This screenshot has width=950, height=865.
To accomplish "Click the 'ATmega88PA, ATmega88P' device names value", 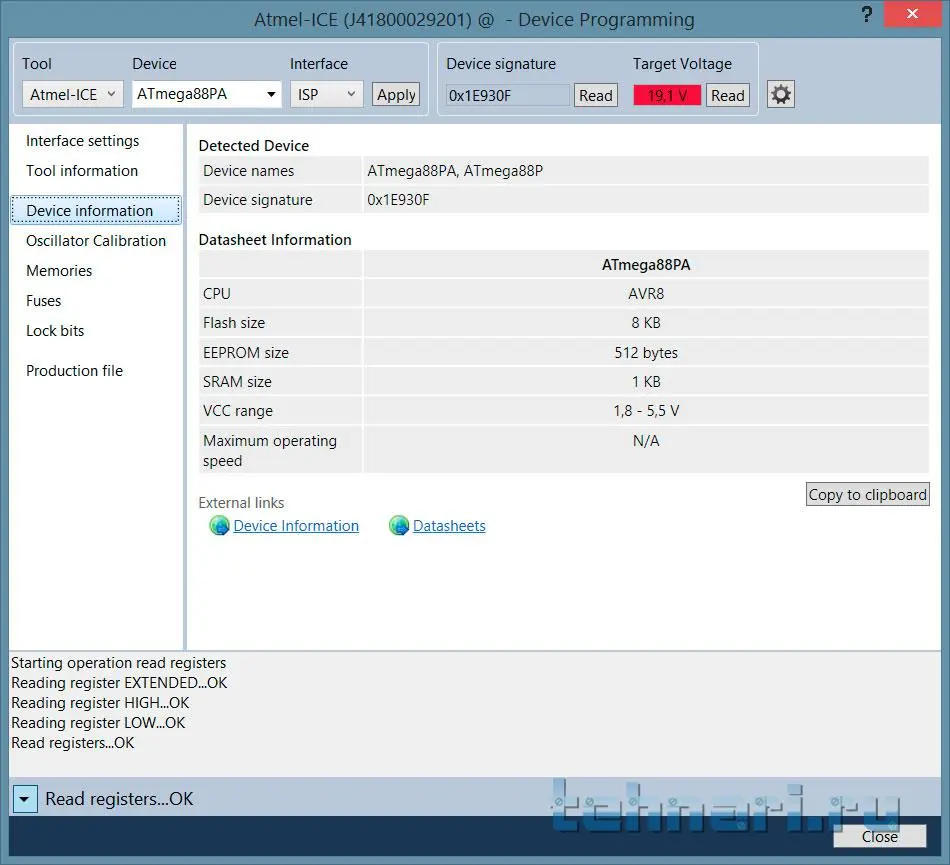I will pos(455,171).
